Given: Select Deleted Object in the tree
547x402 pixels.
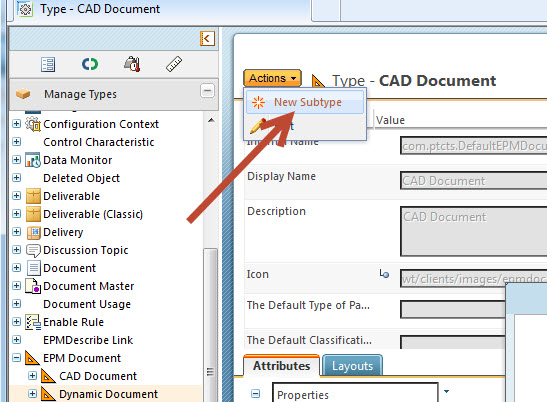Looking at the screenshot, I should click(81, 178).
